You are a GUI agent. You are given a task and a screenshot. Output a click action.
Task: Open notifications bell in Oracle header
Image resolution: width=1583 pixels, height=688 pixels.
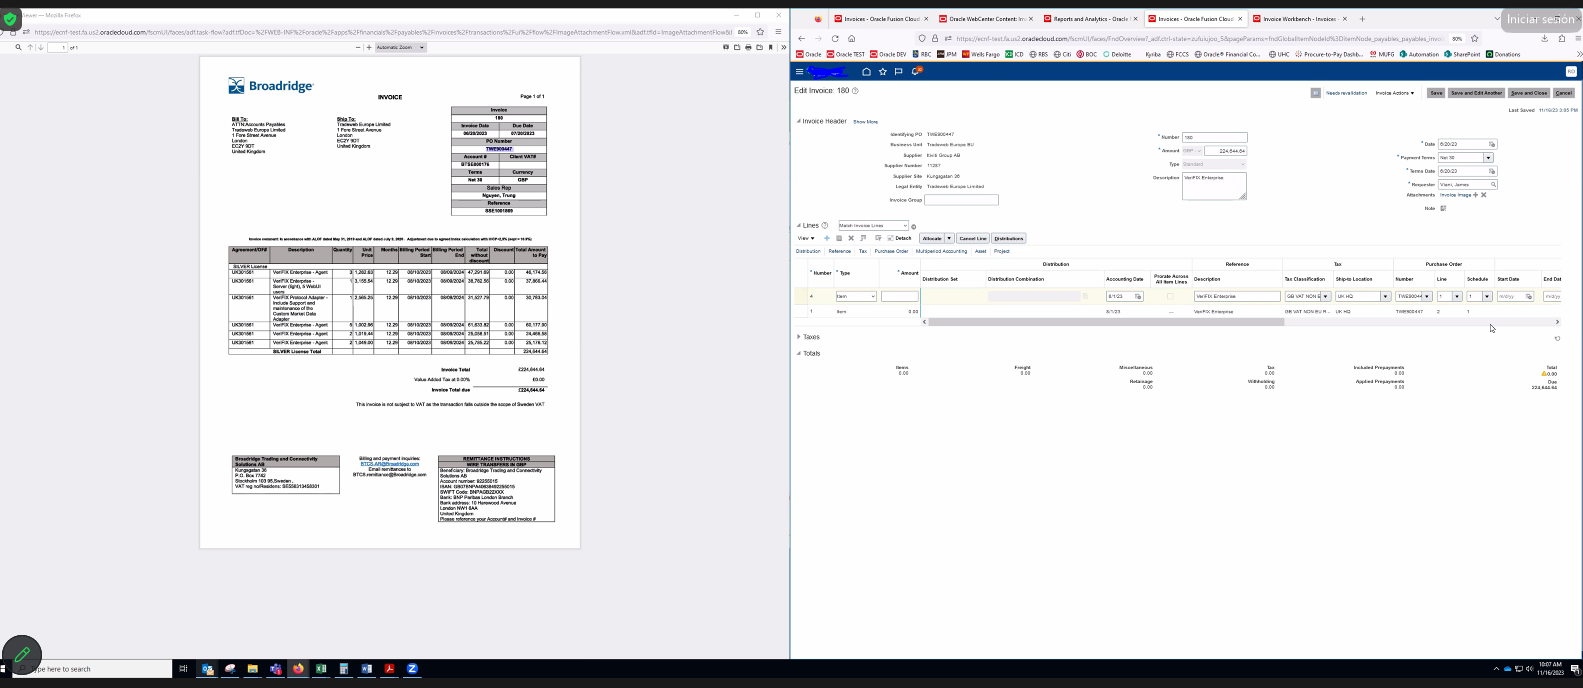click(916, 72)
